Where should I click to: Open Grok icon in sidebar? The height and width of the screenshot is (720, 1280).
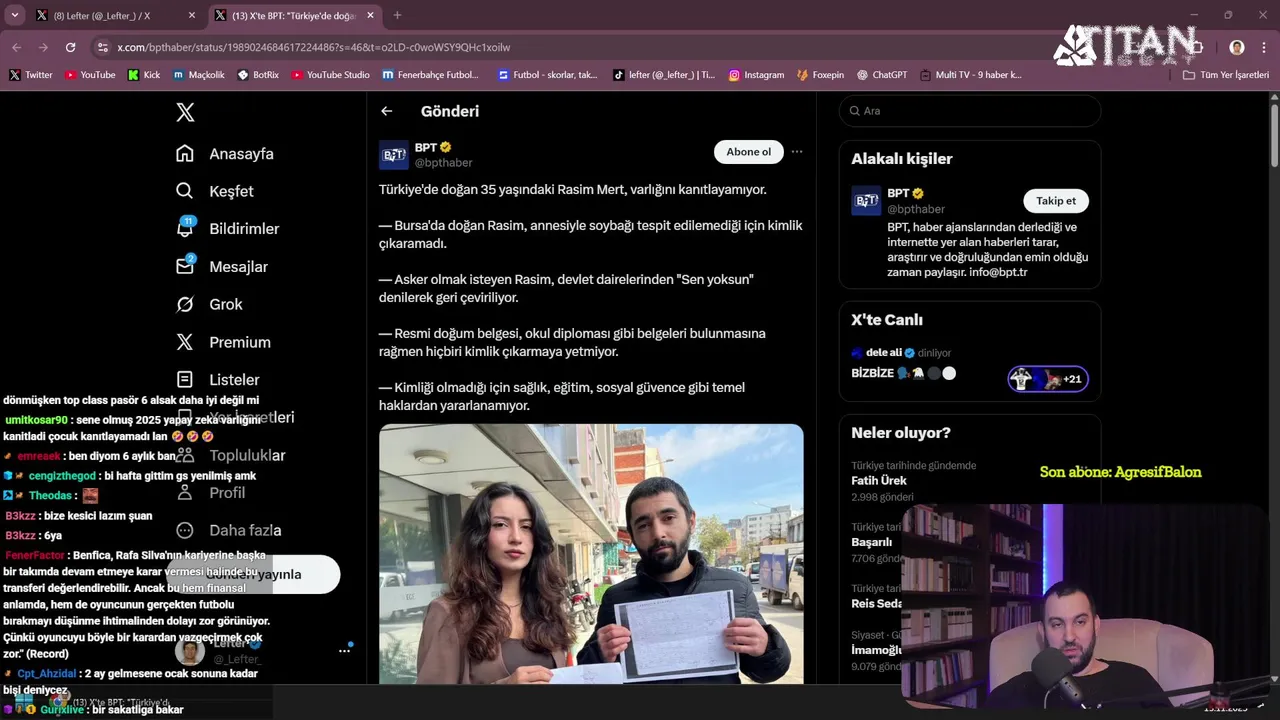tap(185, 304)
